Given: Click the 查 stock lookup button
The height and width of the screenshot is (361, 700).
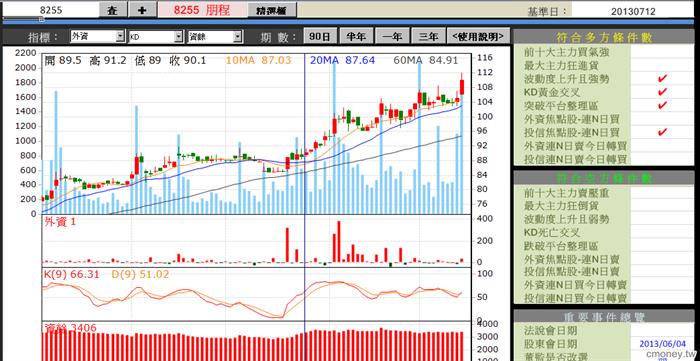Looking at the screenshot, I should [x=112, y=10].
